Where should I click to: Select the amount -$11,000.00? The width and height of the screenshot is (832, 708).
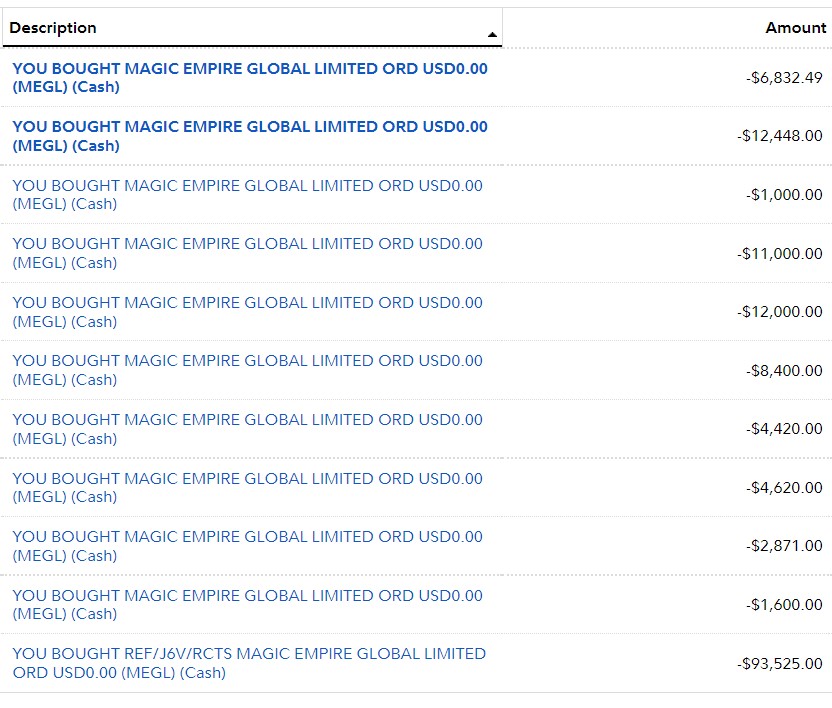point(779,254)
